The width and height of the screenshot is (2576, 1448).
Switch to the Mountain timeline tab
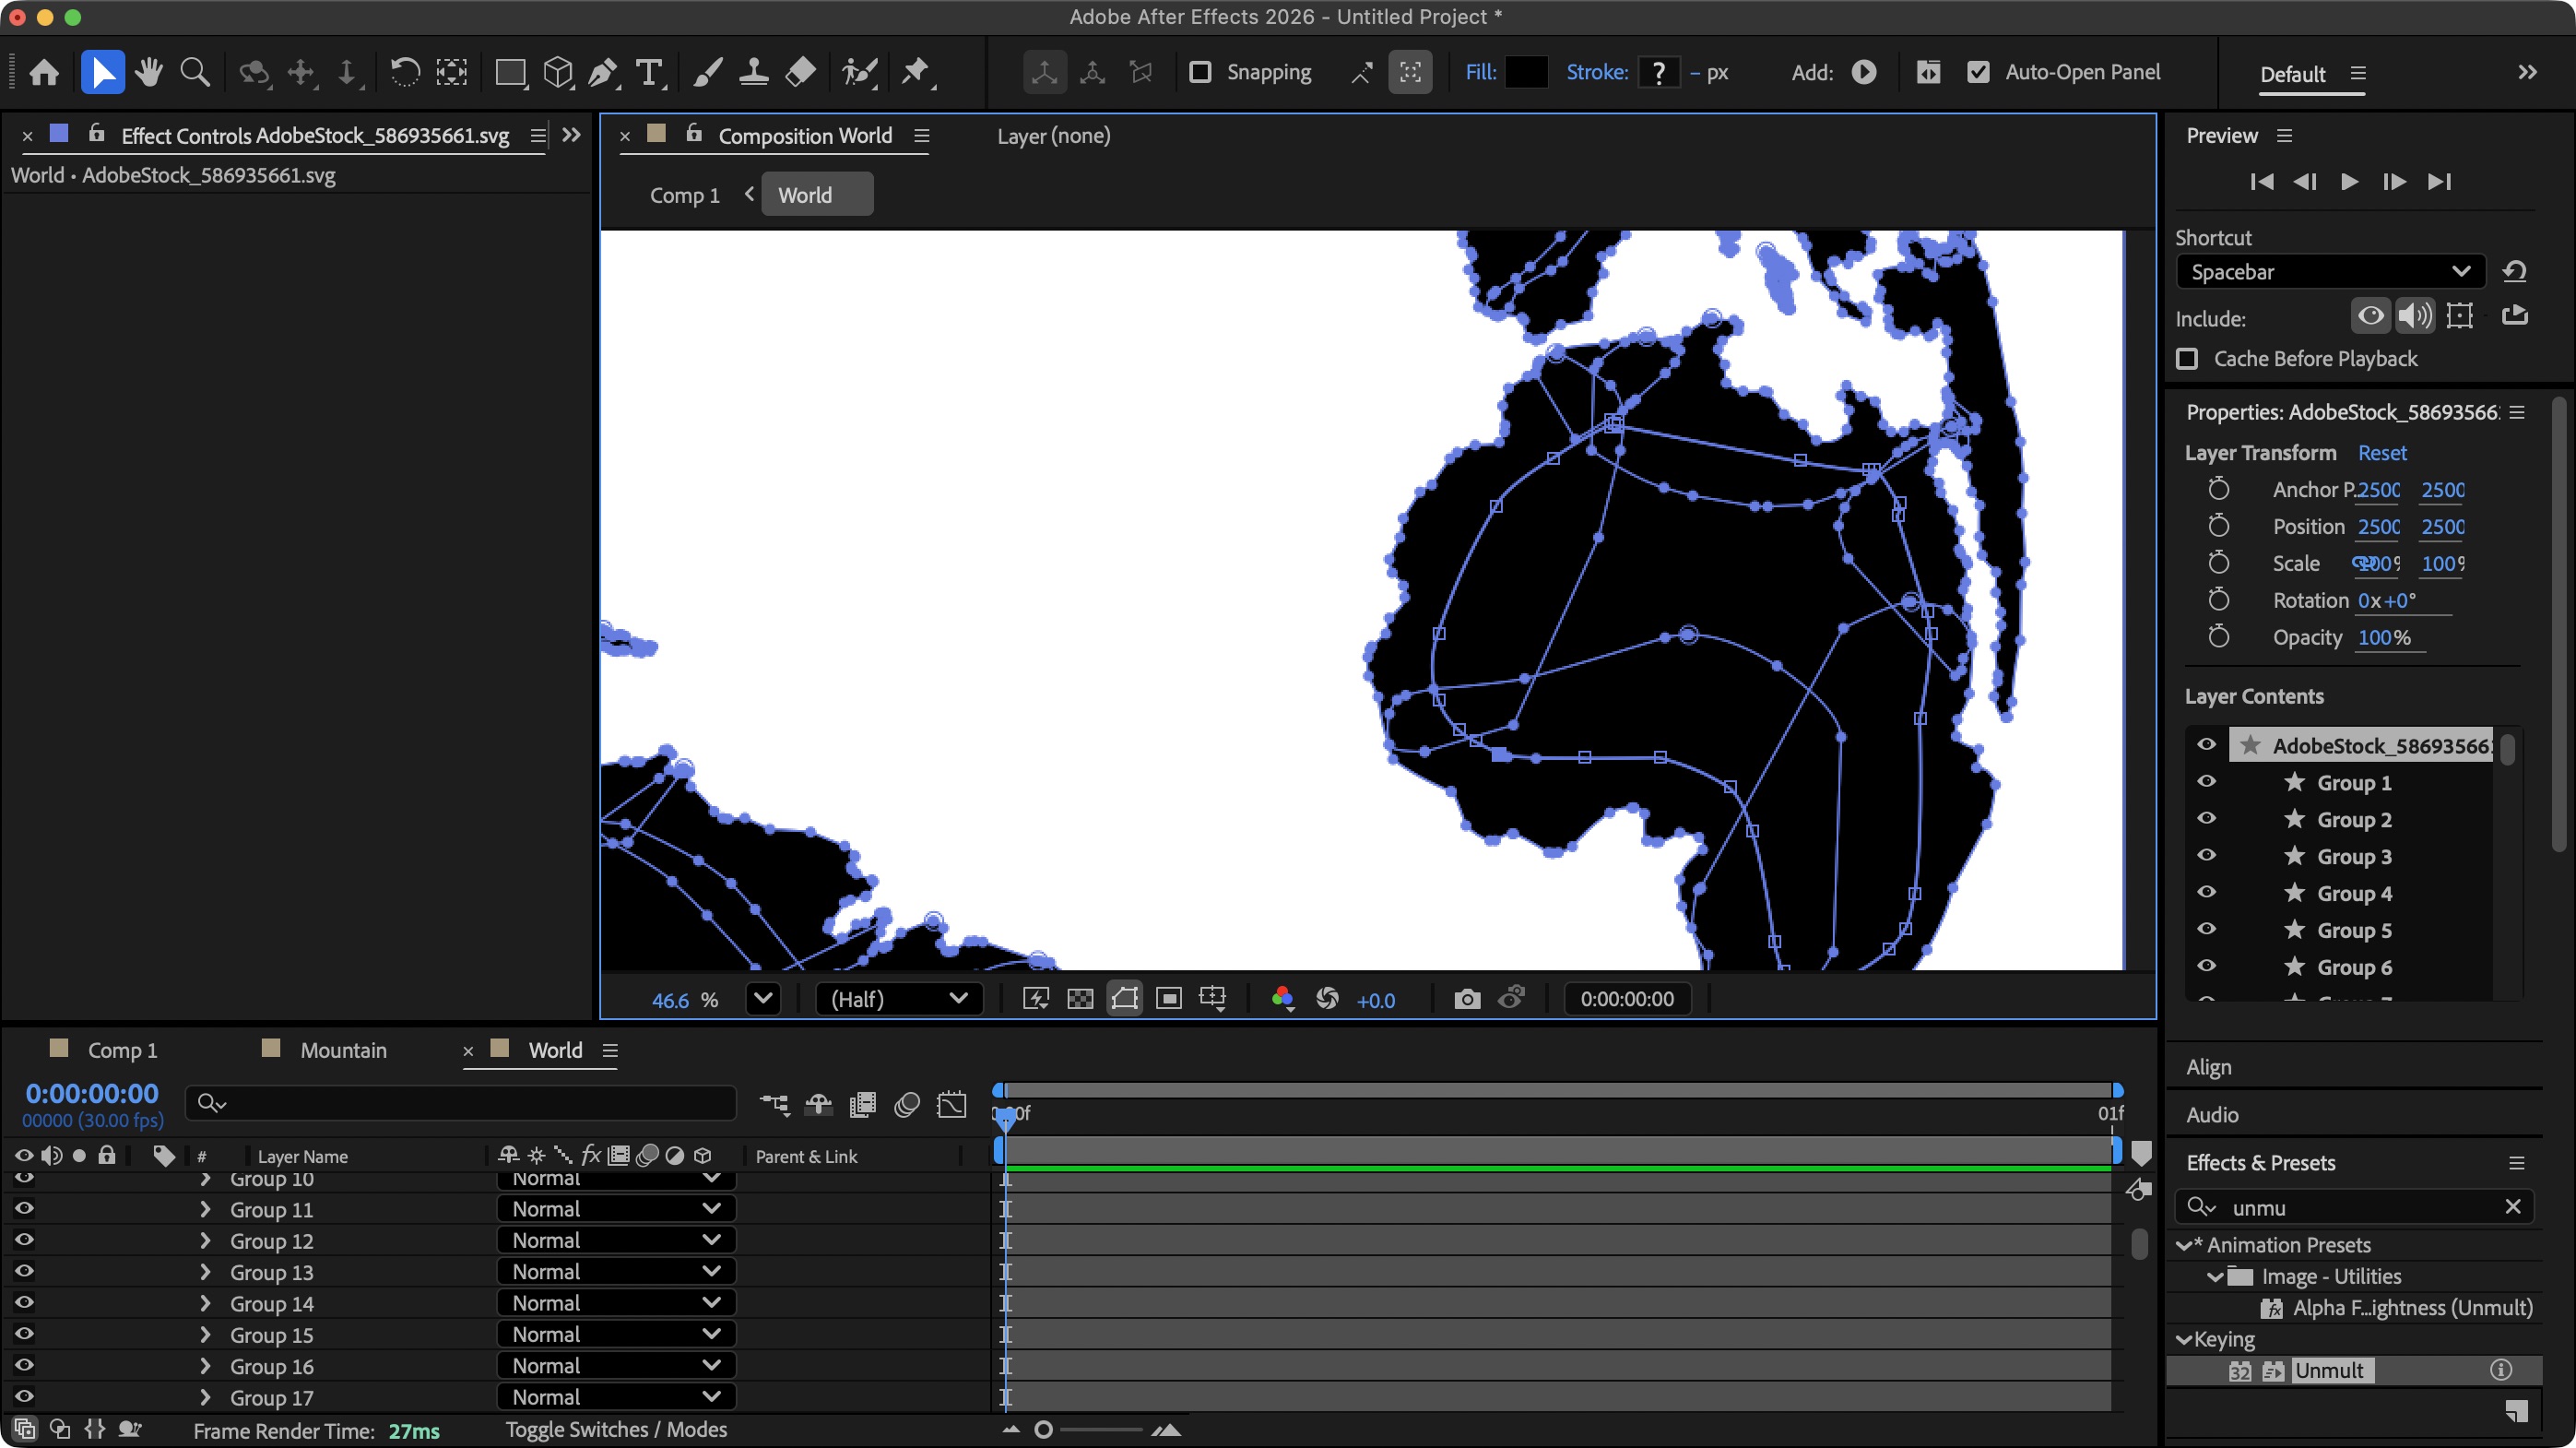point(344,1050)
